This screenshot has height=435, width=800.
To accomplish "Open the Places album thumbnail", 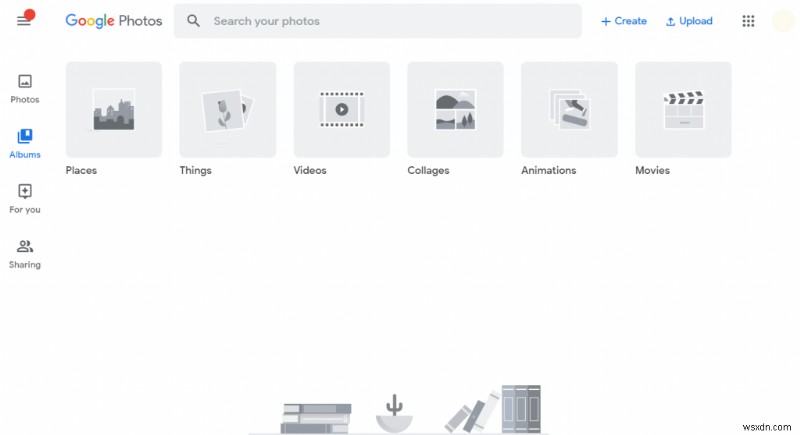I will (x=114, y=109).
